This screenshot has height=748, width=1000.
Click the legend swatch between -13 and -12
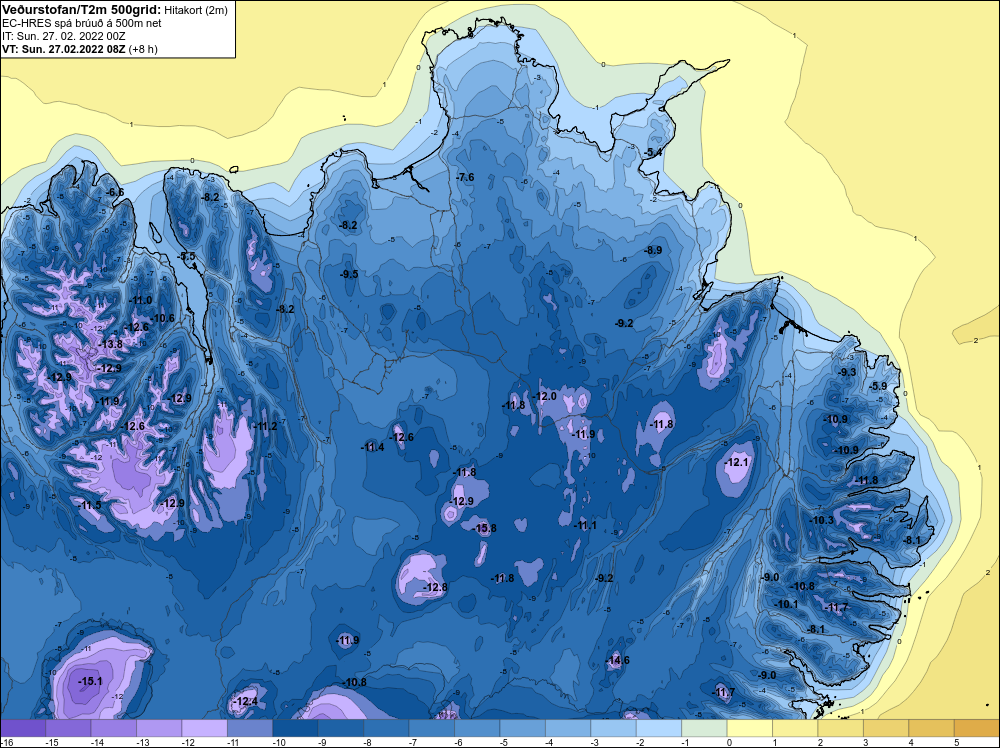point(159,728)
